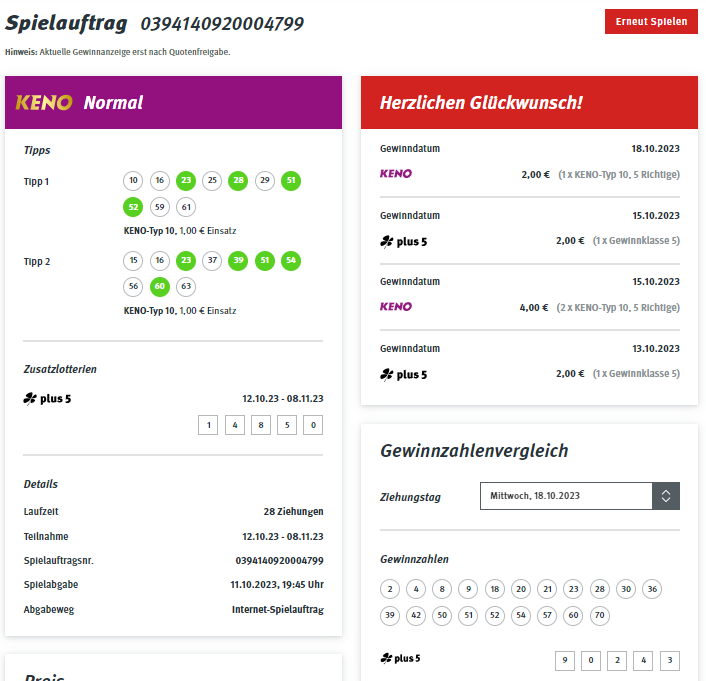Select number 63 in Tipp 2
The width and height of the screenshot is (706, 681).
click(186, 286)
